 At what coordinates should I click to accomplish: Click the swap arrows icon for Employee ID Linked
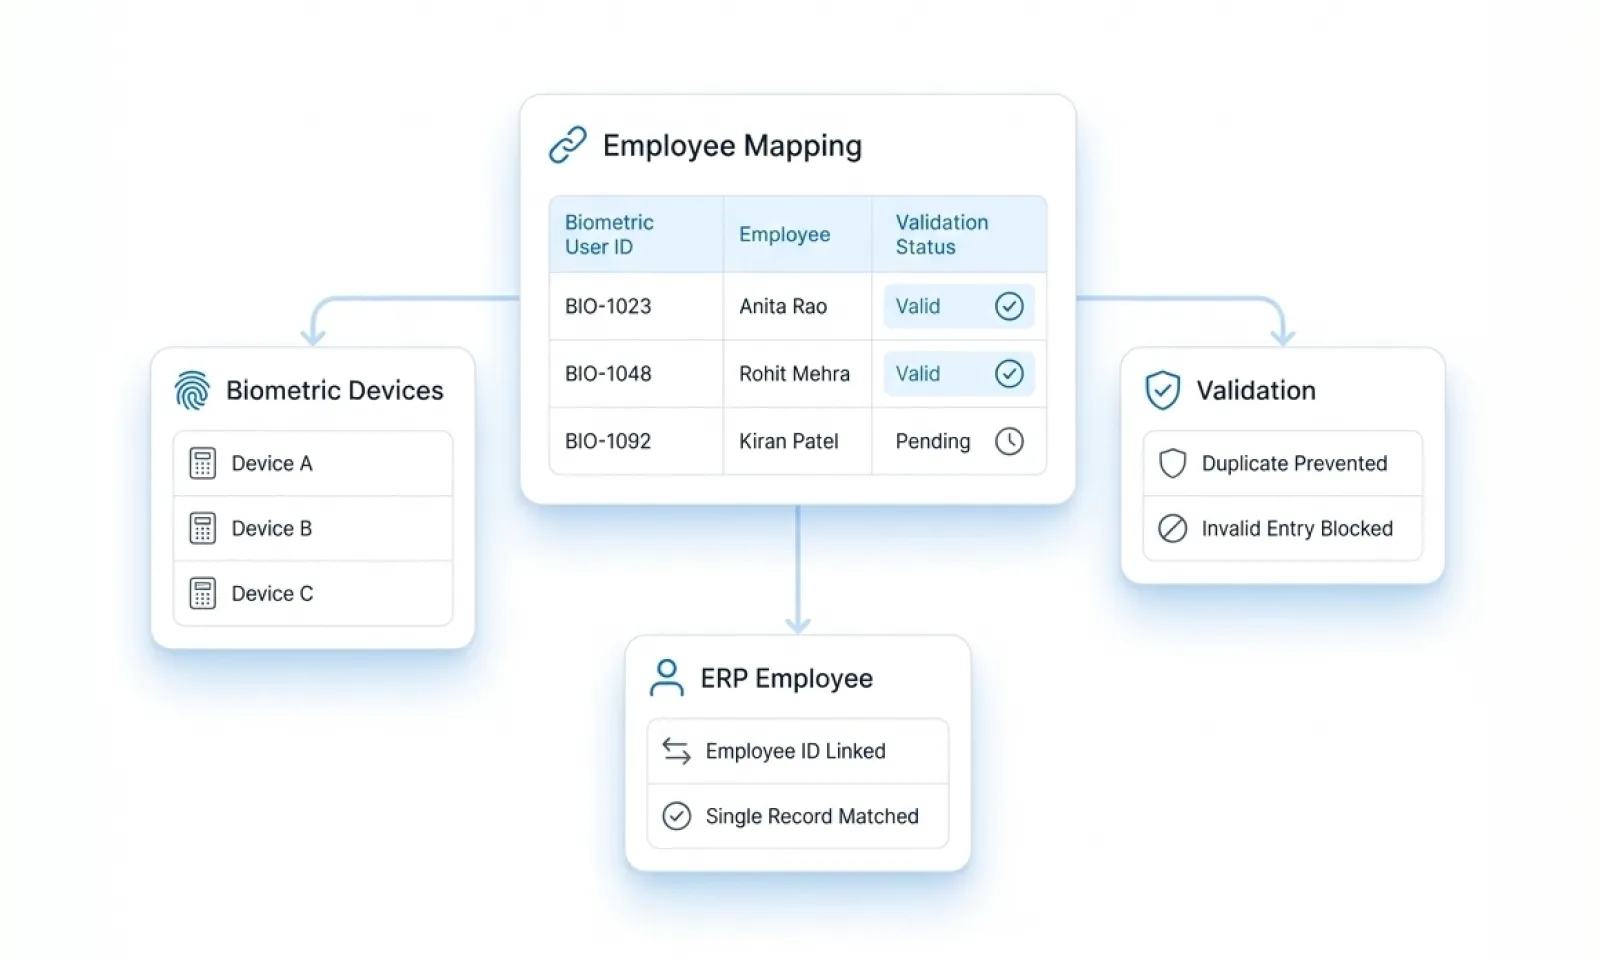(677, 751)
